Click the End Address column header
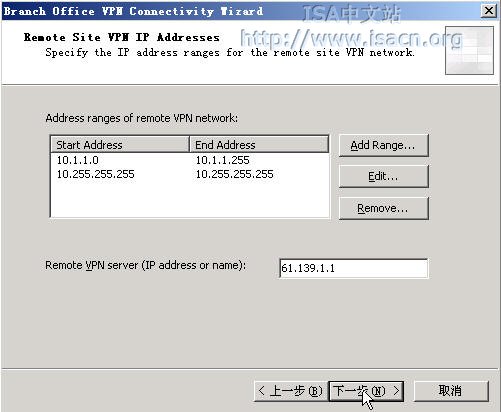501x412 pixels. (x=259, y=145)
